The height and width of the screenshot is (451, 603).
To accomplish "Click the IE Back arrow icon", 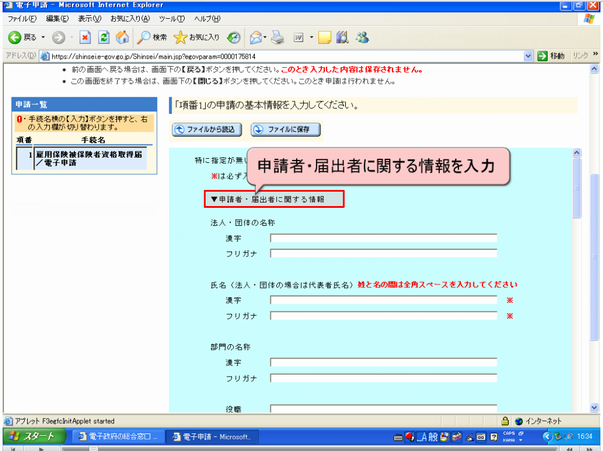I will coord(15,37).
